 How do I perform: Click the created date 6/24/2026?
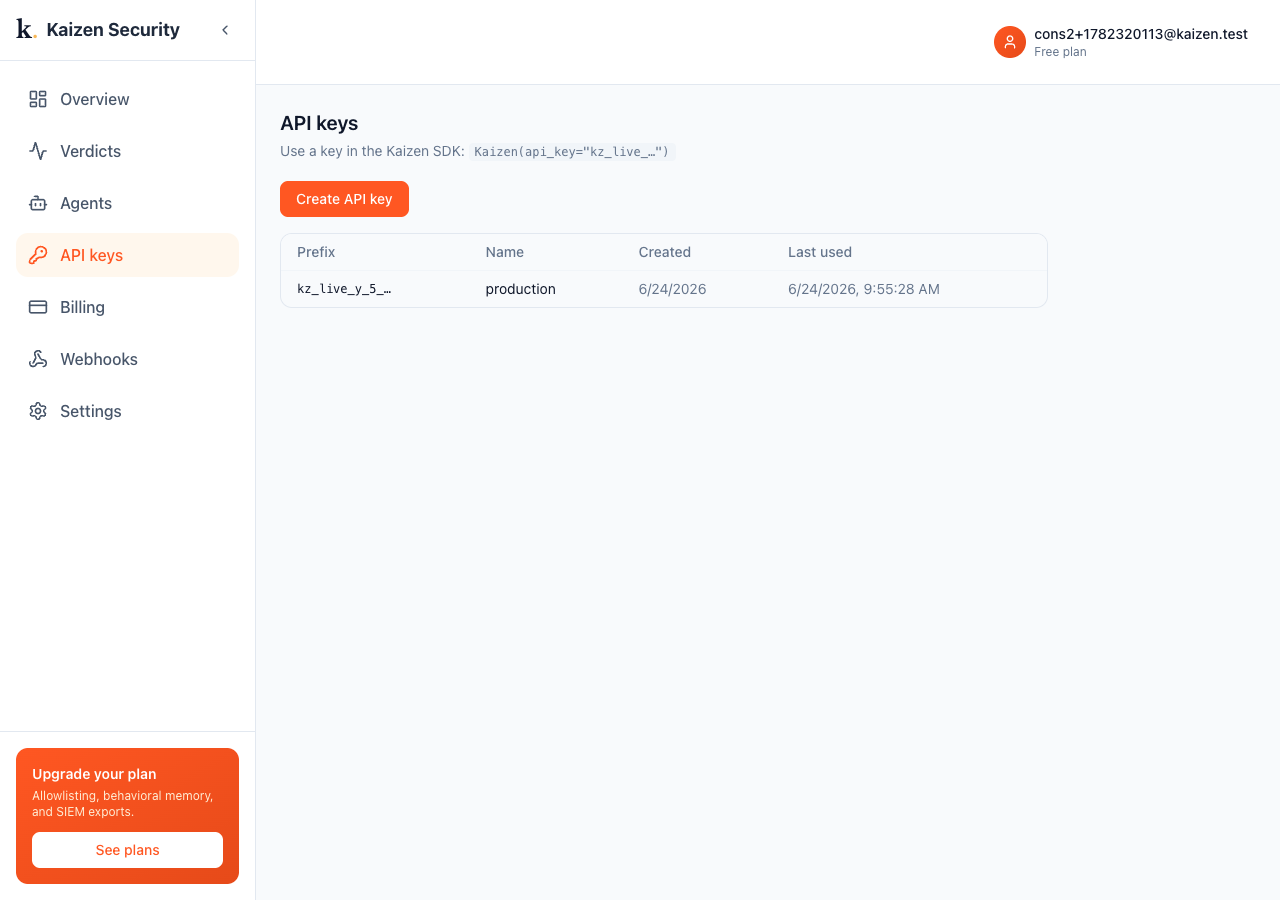click(673, 289)
